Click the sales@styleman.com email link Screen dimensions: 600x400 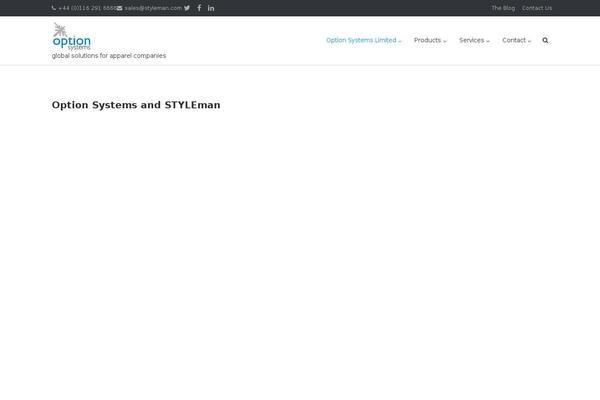[153, 8]
